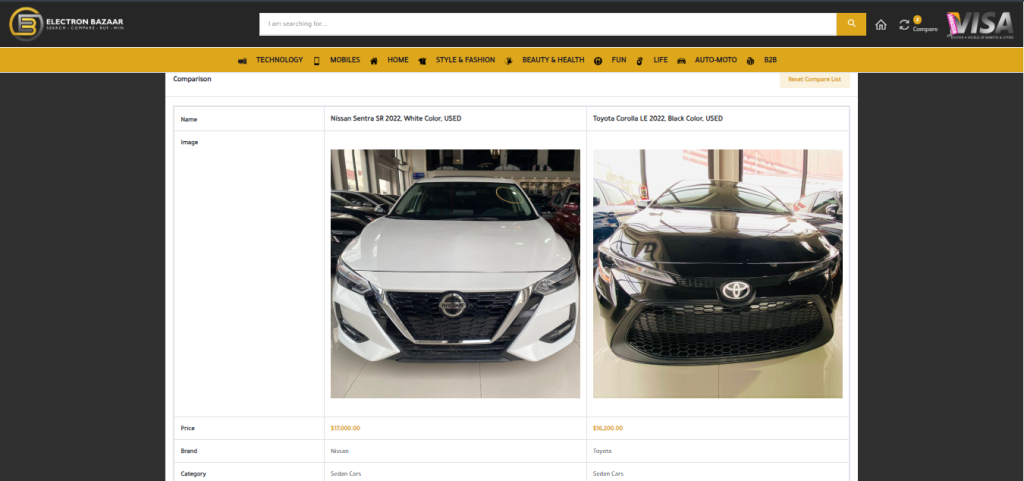Open the Beauty & Health menu
The height and width of the screenshot is (481, 1024).
pyautogui.click(x=552, y=60)
